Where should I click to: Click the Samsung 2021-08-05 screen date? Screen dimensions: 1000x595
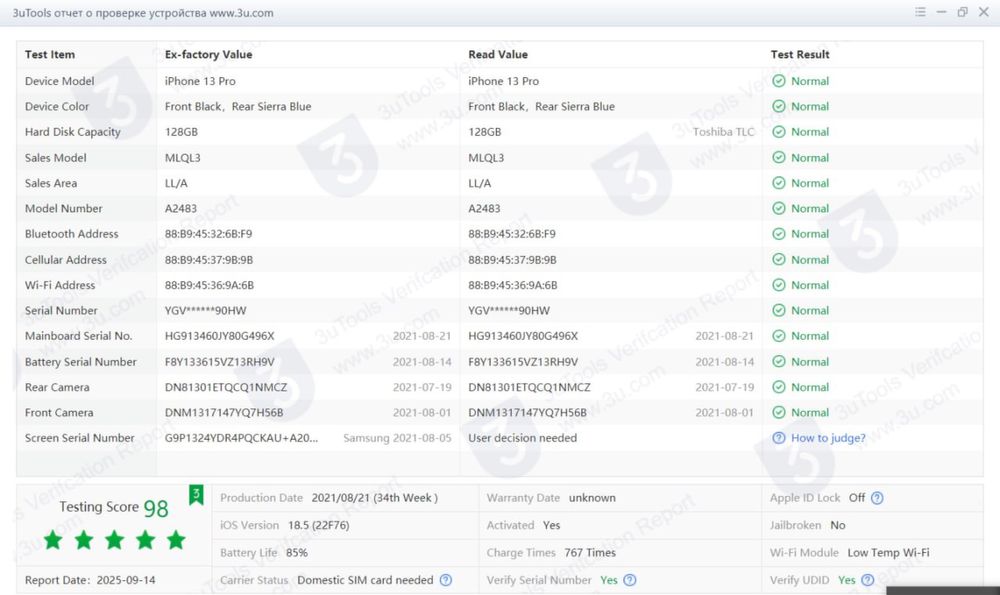pyautogui.click(x=397, y=438)
